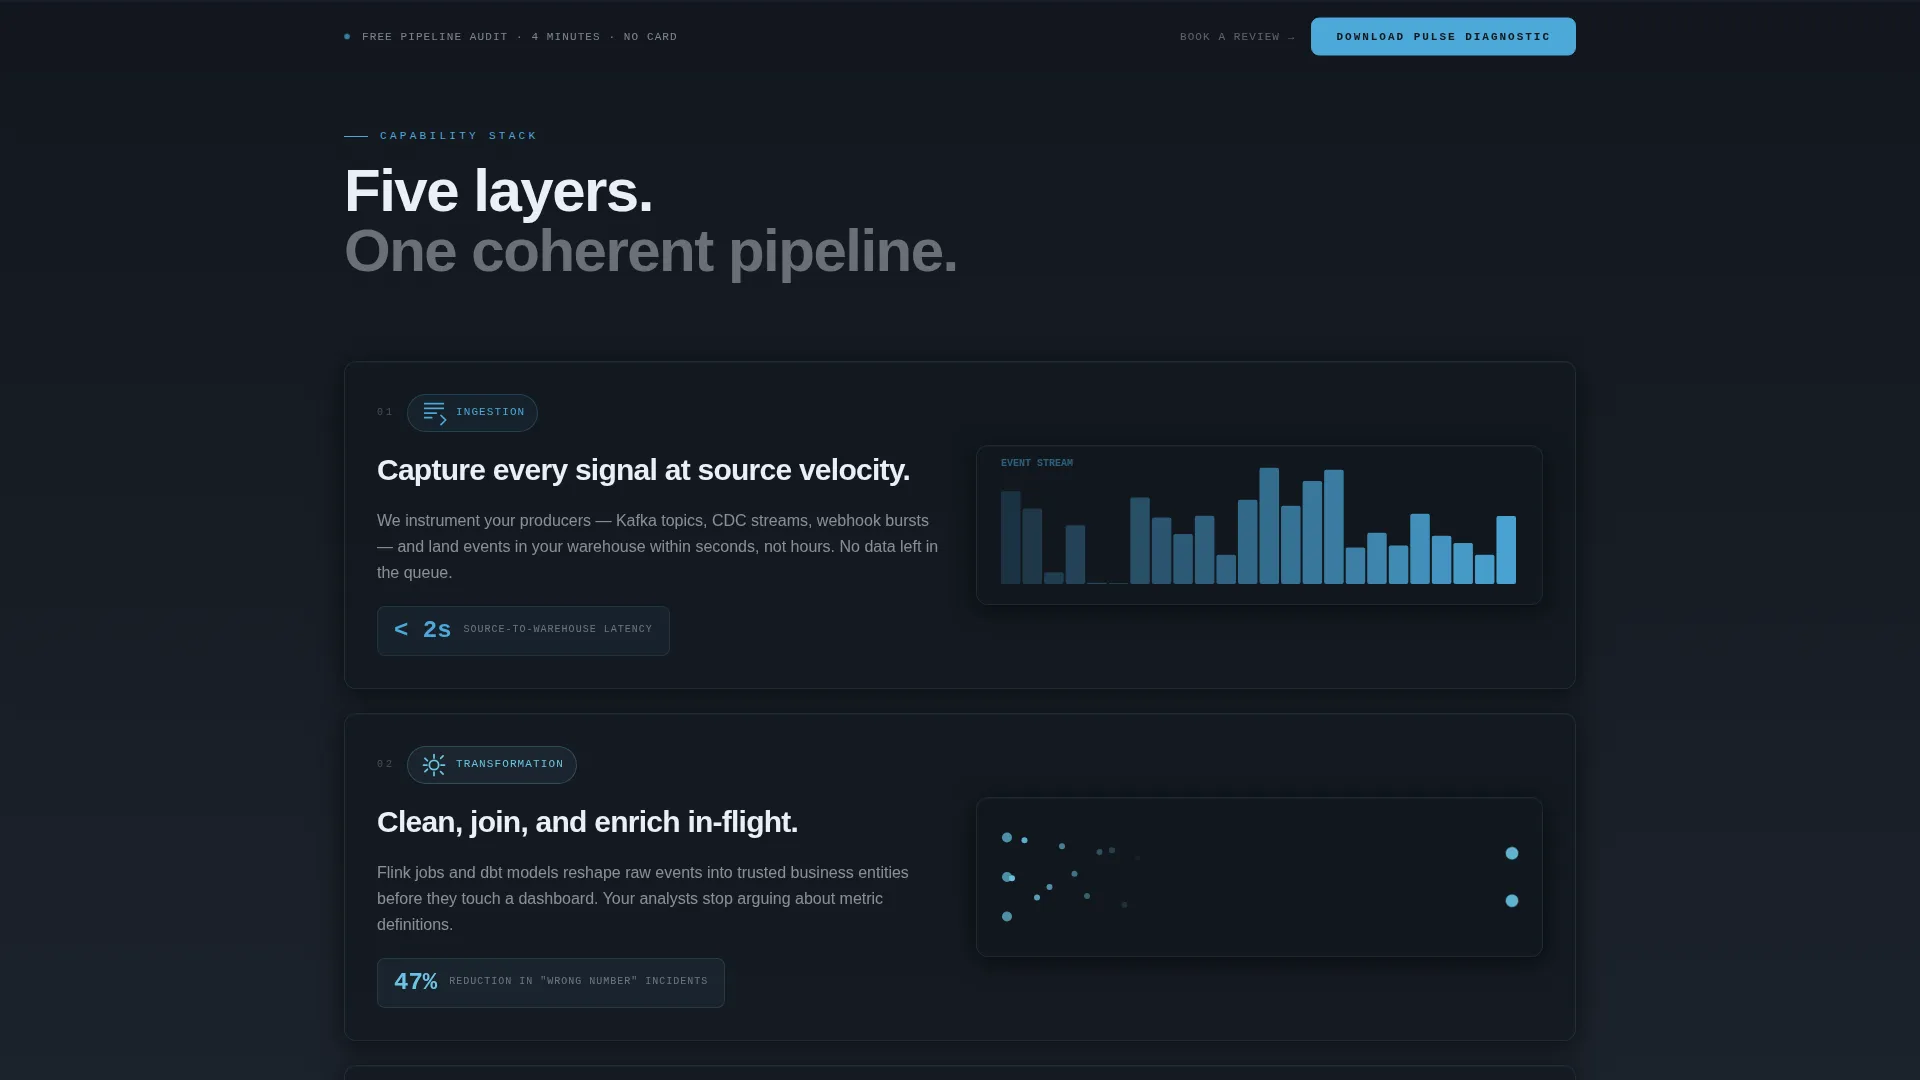1920x1080 pixels.
Task: Click 'One coherent pipeline.' heading
Action: [x=651, y=251]
